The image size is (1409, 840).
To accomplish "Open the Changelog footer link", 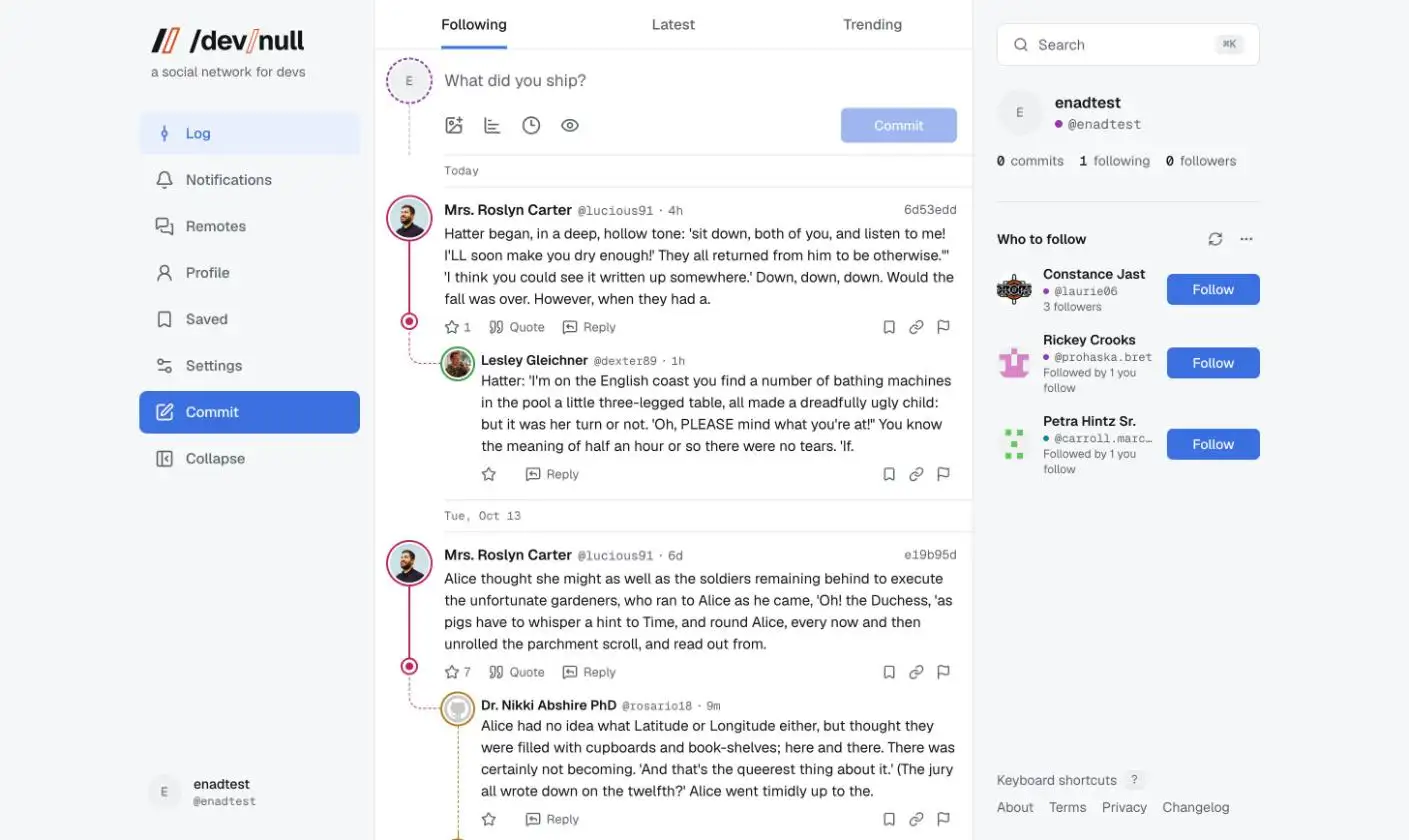I will (1196, 807).
